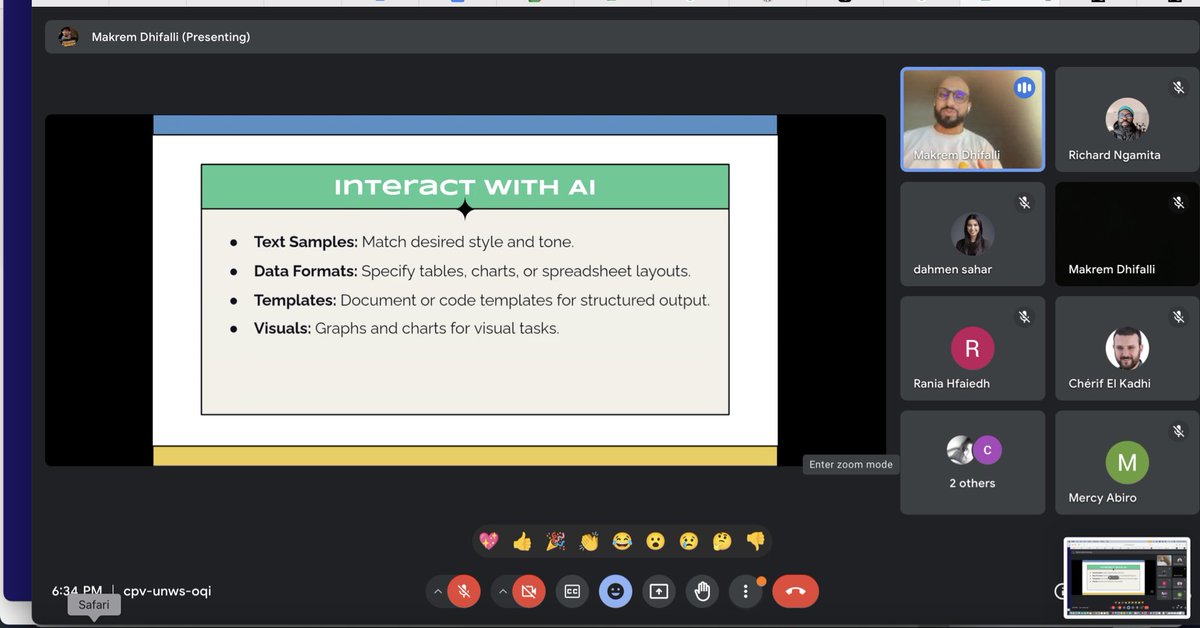1200x628 pixels.
Task: Click the meeting code cpv-unws-oqi
Action: [167, 591]
